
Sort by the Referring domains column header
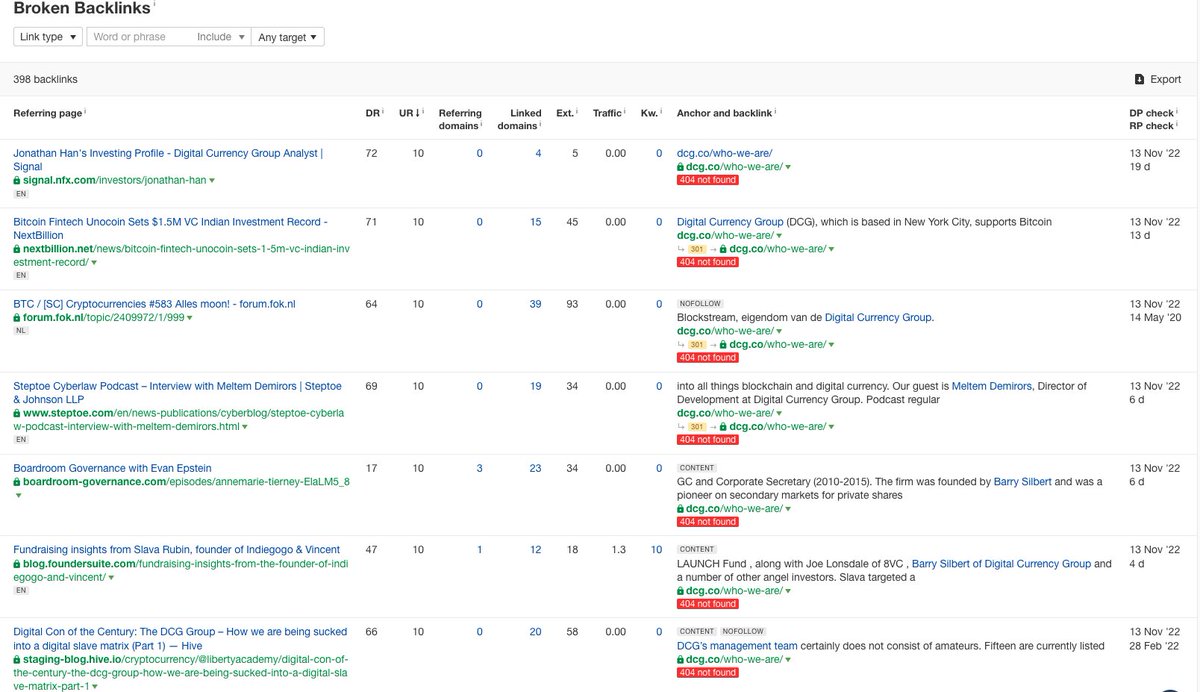point(460,119)
